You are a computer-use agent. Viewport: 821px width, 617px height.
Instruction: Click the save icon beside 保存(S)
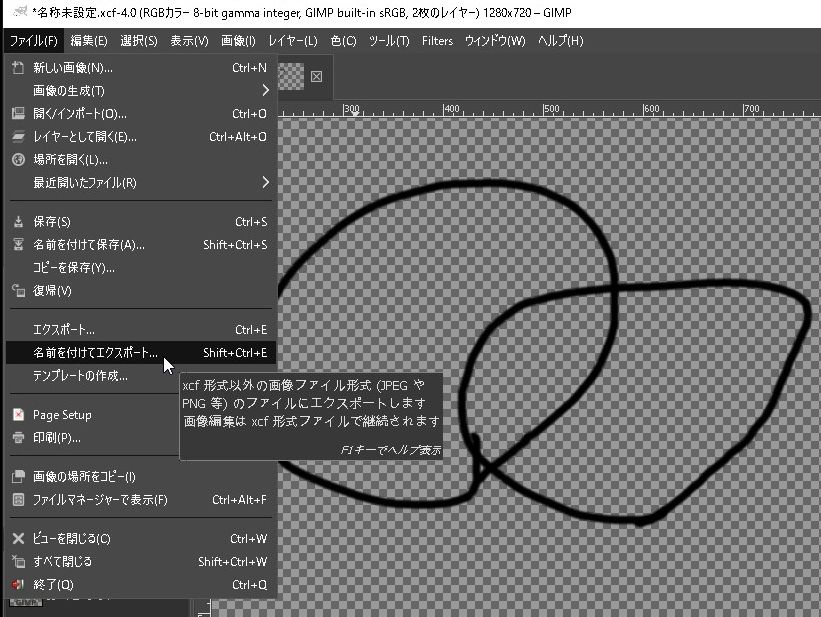coord(17,222)
